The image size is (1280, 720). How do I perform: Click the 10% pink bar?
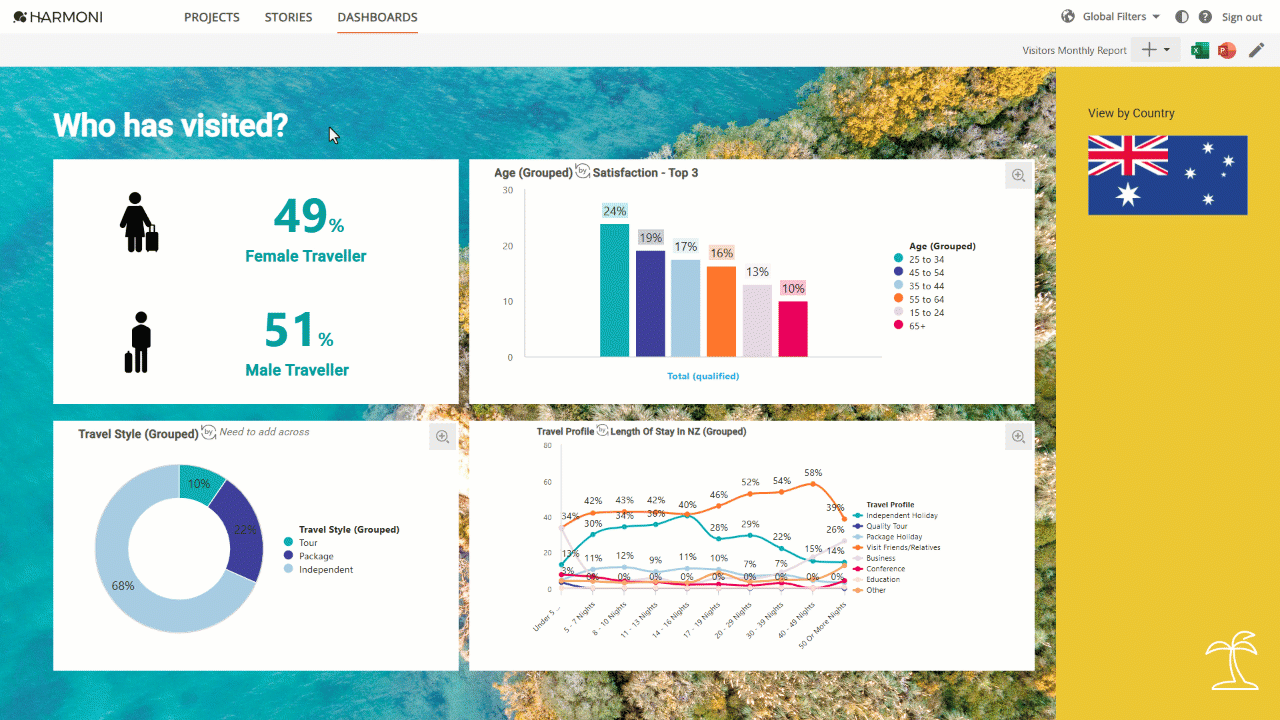coord(792,329)
